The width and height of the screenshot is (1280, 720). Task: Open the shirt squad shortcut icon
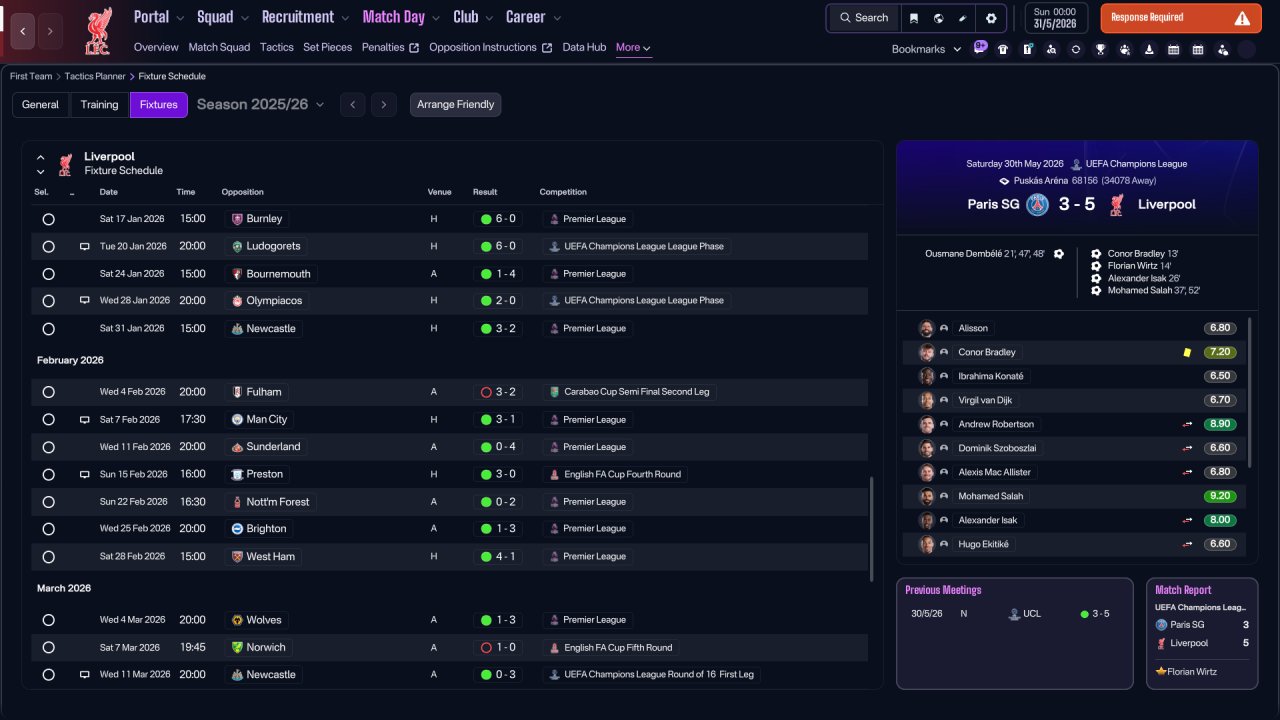point(1003,49)
